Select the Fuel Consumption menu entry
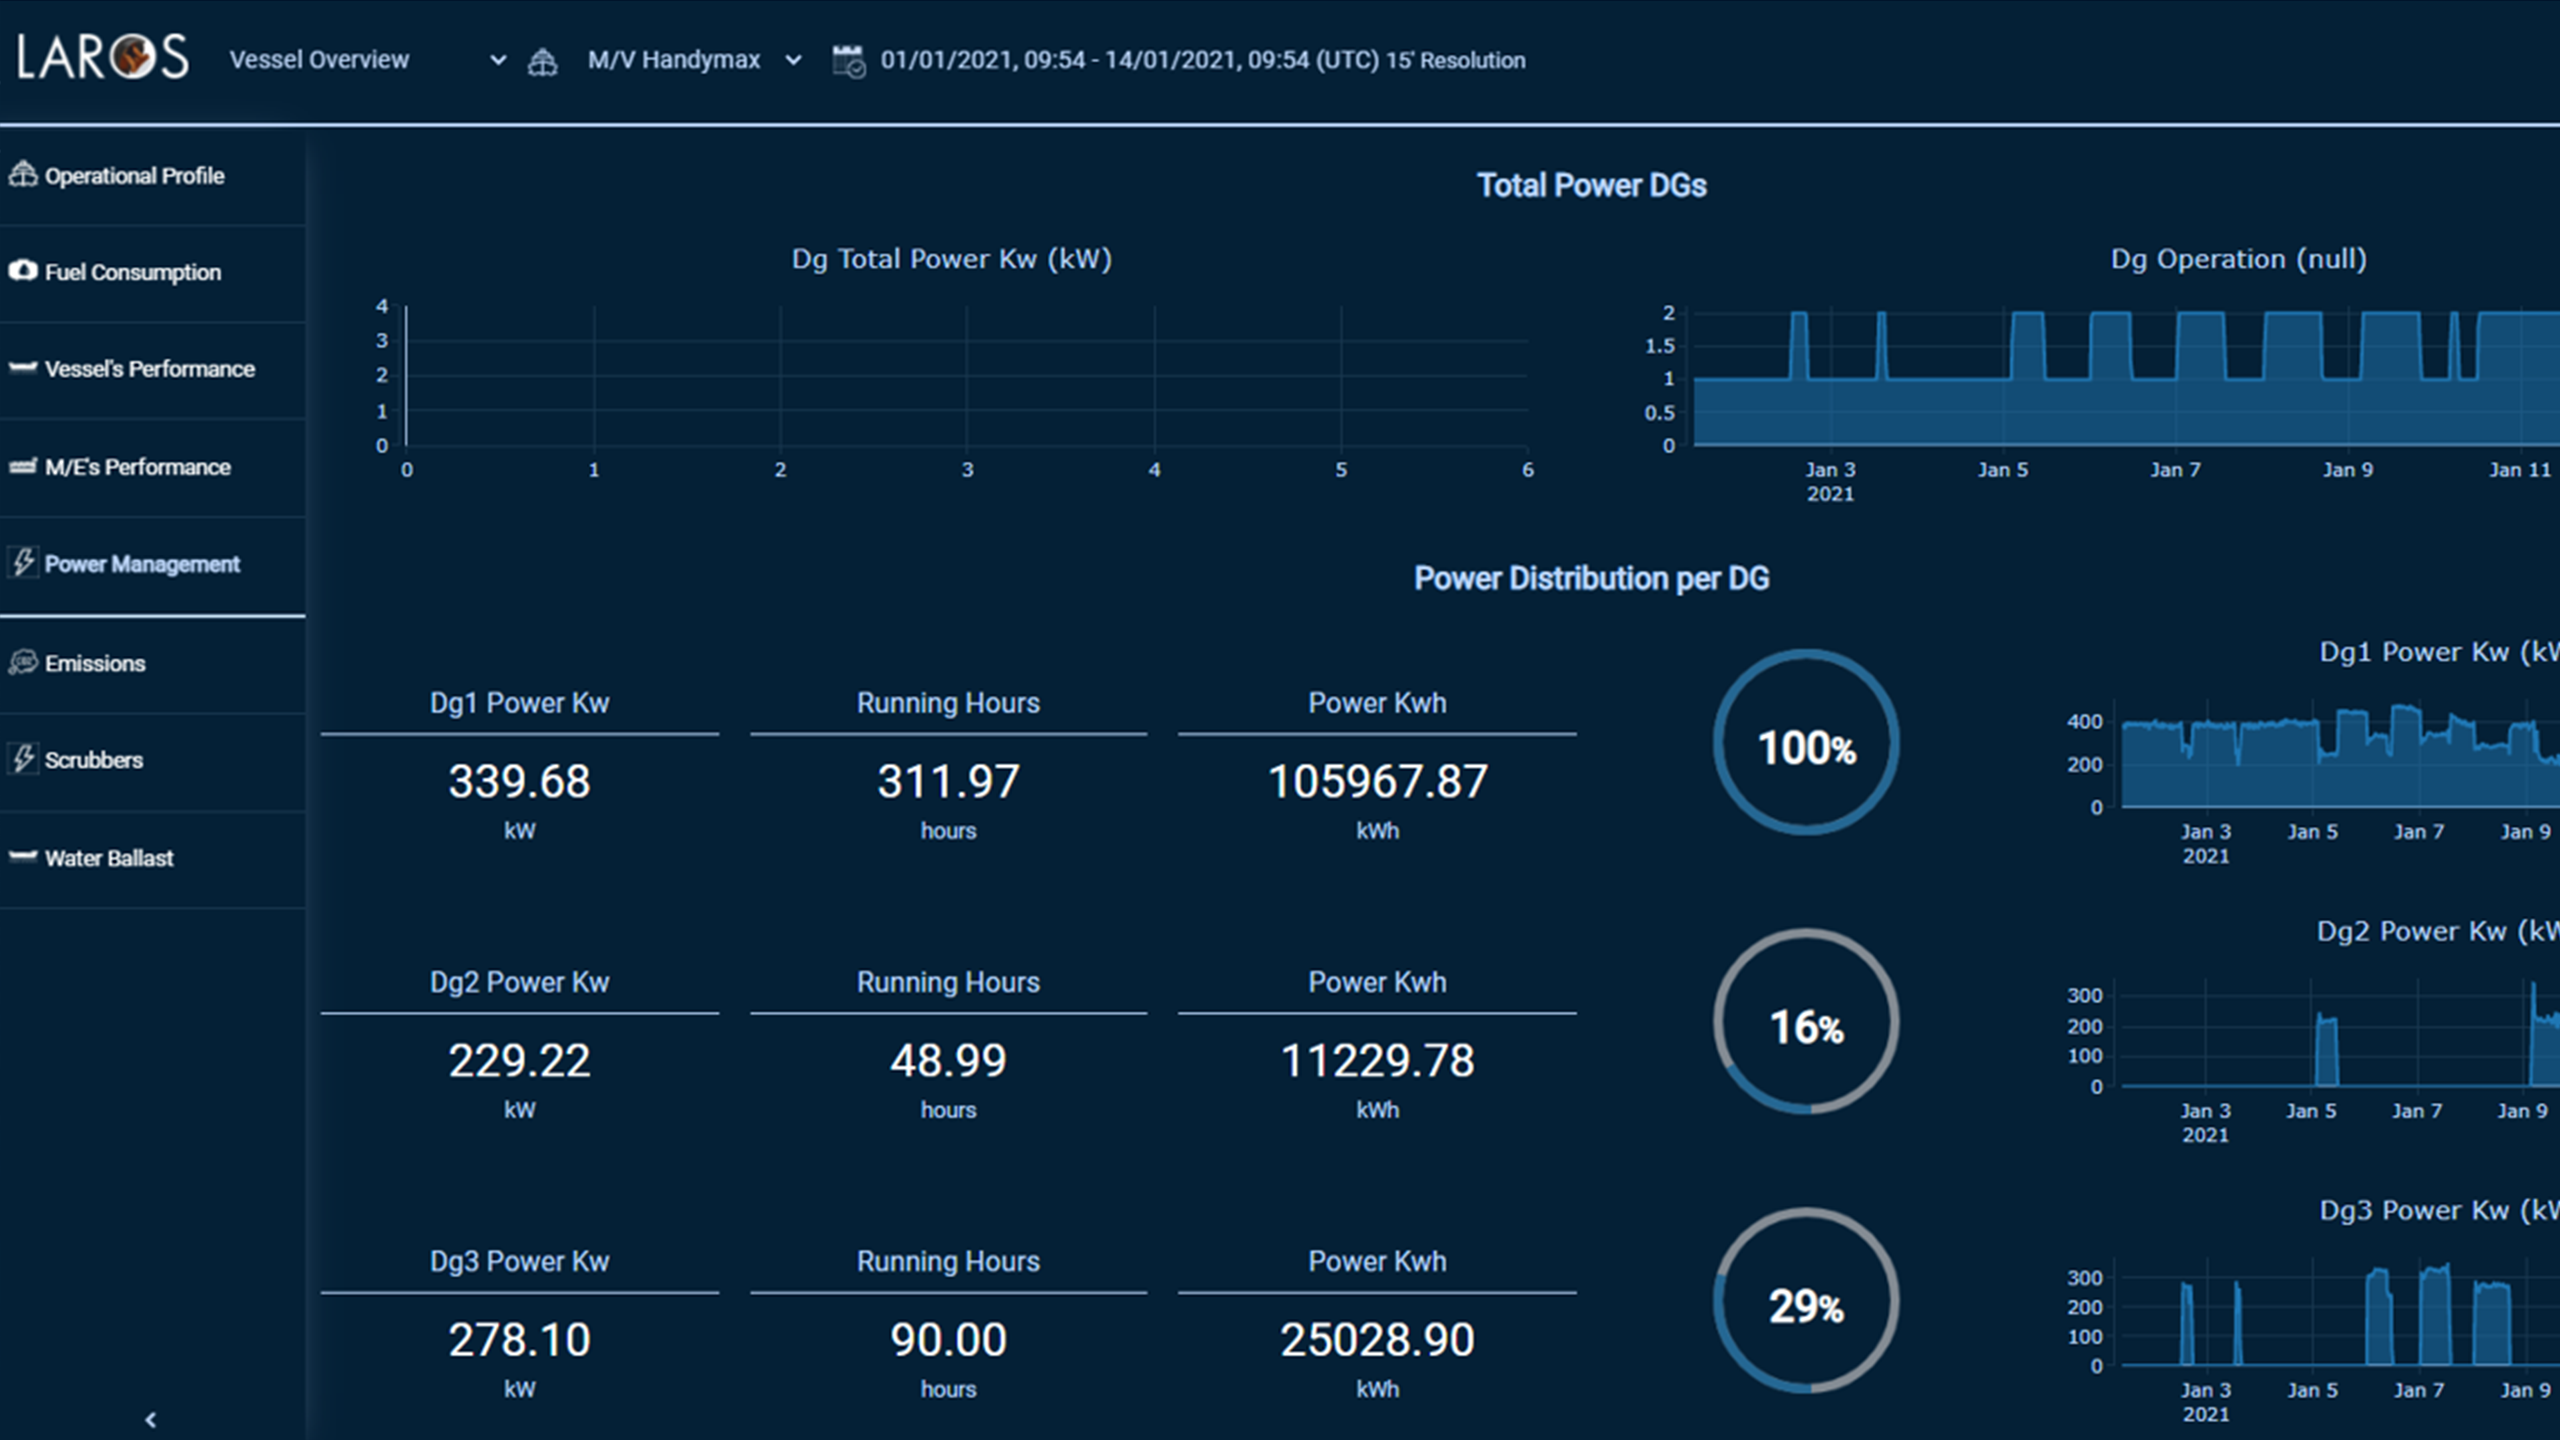The height and width of the screenshot is (1440, 2560). (133, 272)
